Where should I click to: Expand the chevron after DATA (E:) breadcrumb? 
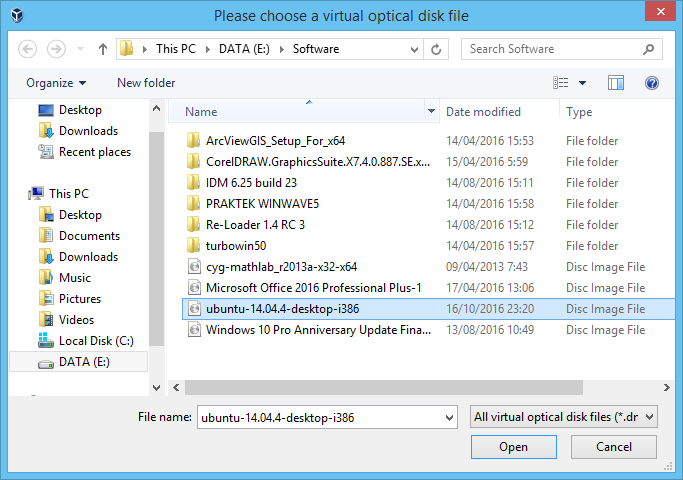282,49
